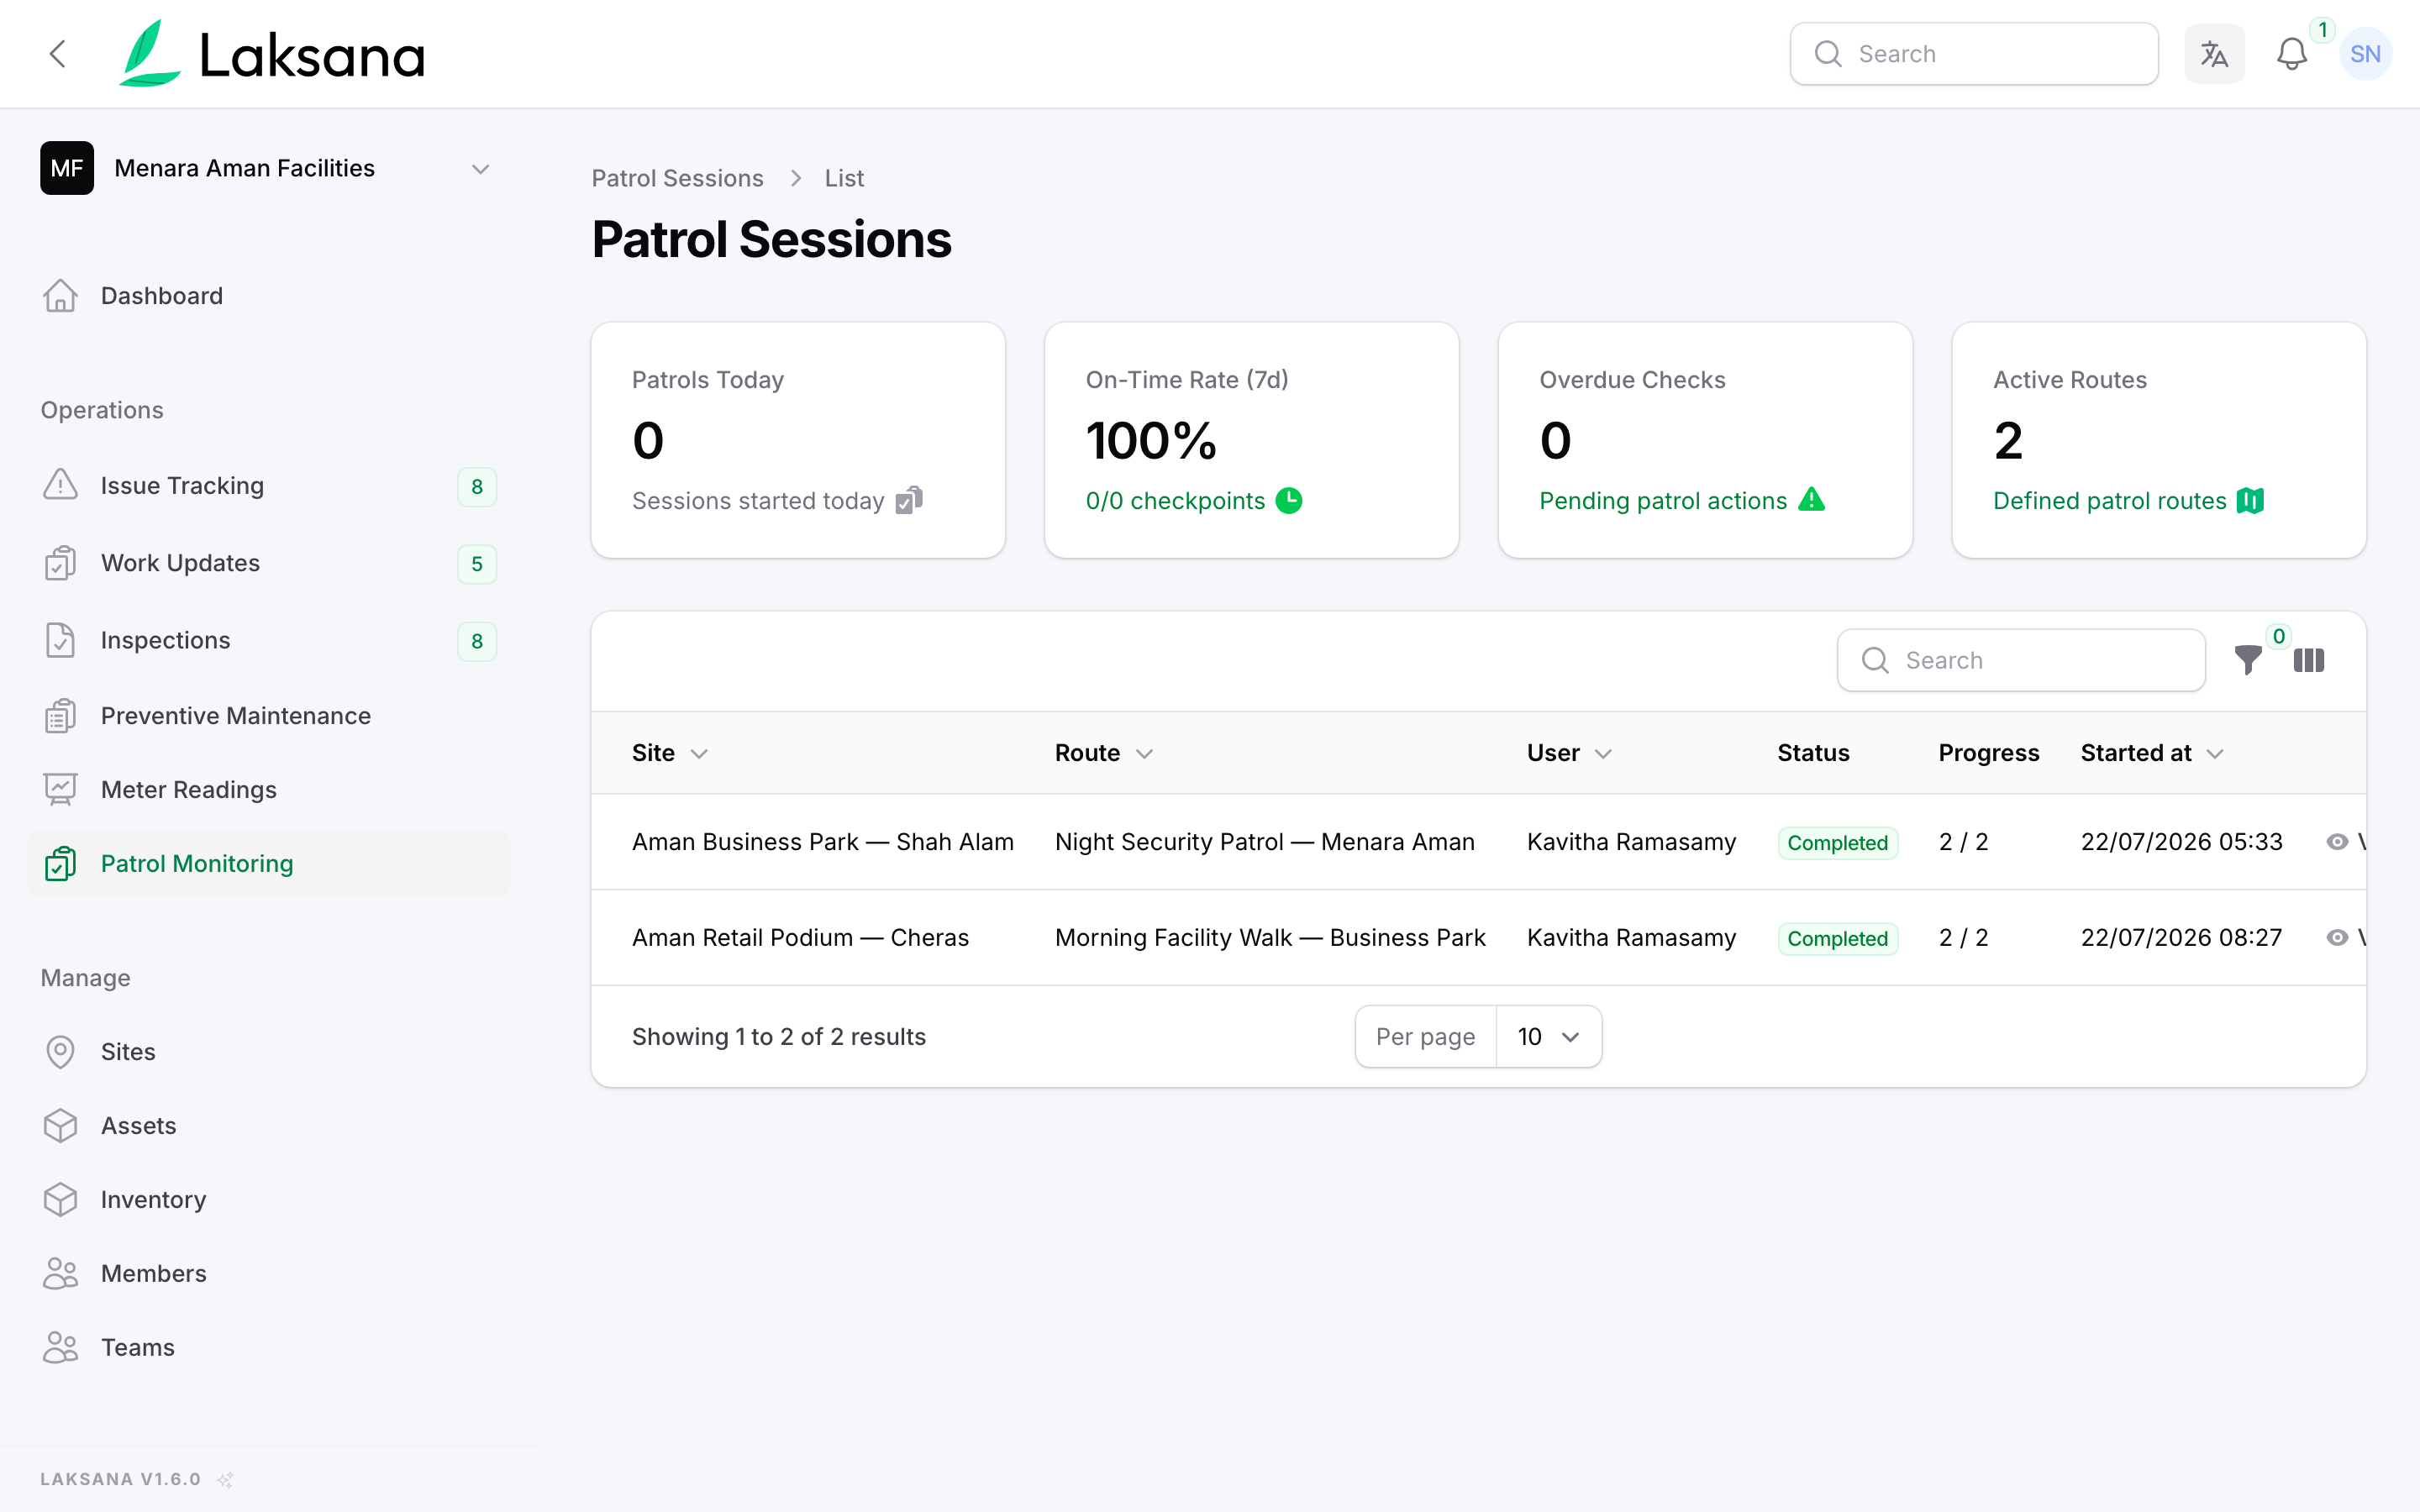Click the Completed badge for 05:33 session

1837,843
